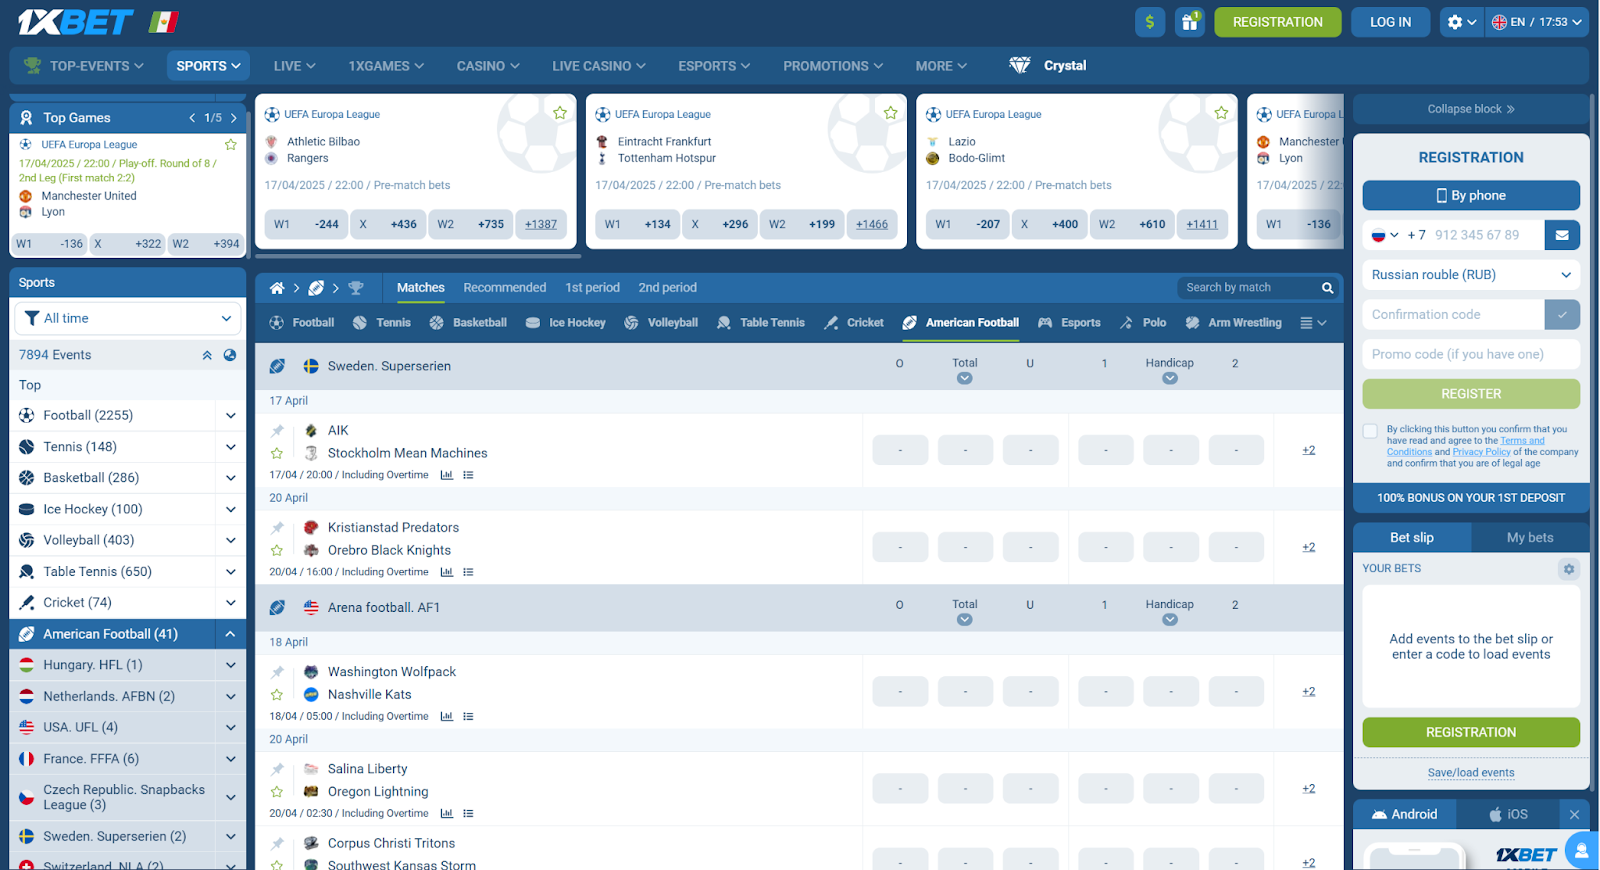Image resolution: width=1600 pixels, height=870 pixels.
Task: Open the SPORTS menu
Action: 208,66
